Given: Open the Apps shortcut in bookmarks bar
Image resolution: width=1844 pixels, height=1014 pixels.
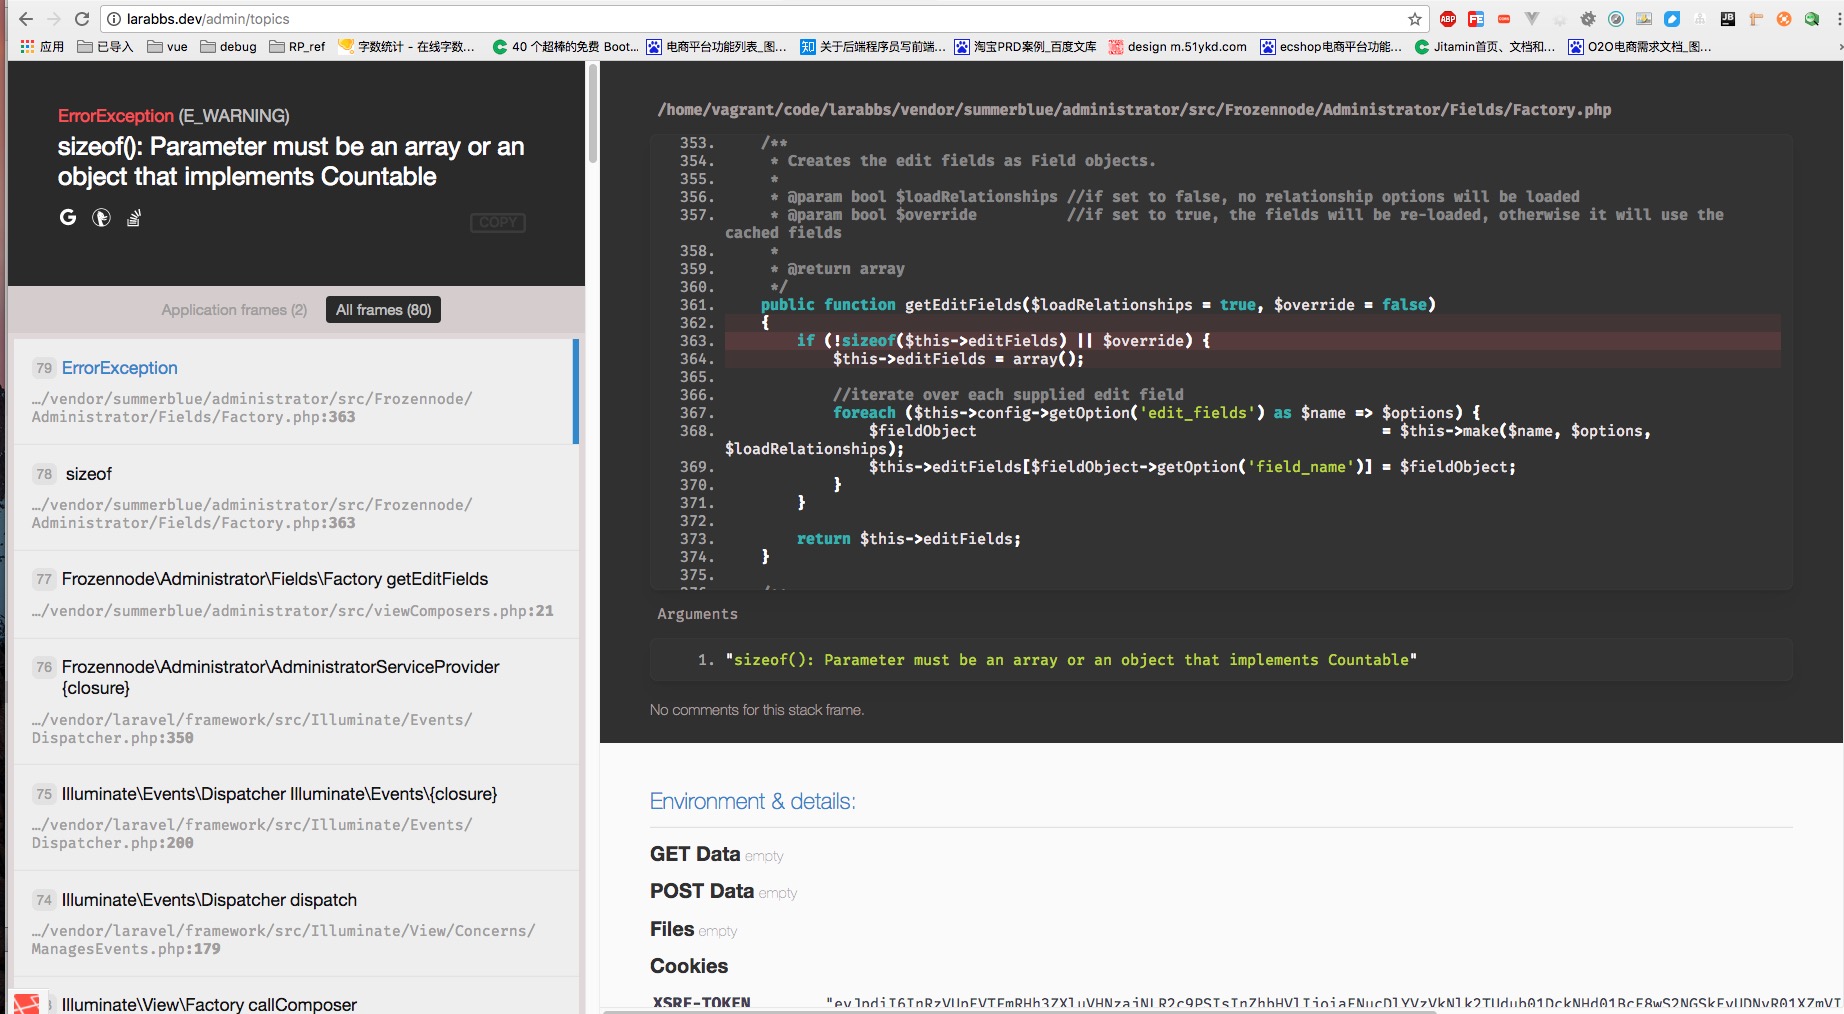Looking at the screenshot, I should coord(42,46).
